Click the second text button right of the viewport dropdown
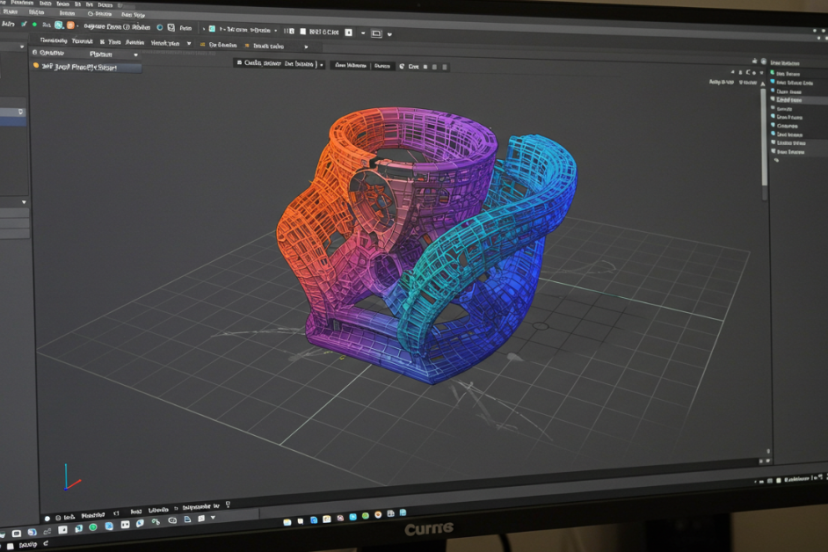This screenshot has height=552, width=828. click(x=382, y=65)
